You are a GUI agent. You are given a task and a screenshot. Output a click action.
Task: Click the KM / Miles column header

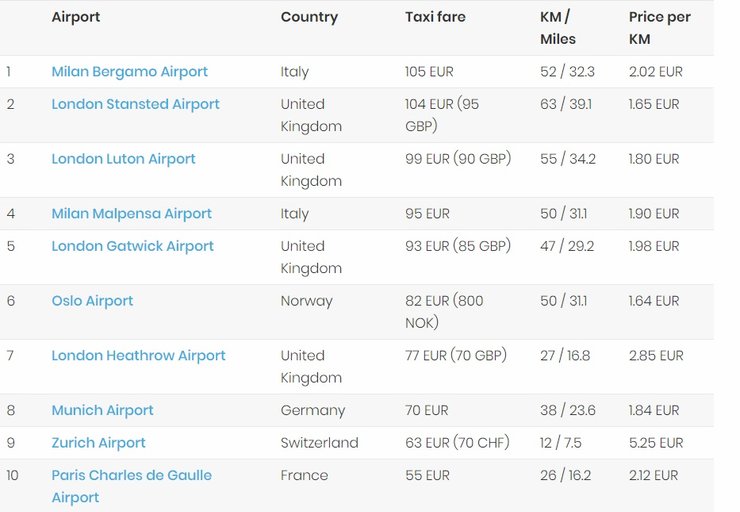pos(557,28)
